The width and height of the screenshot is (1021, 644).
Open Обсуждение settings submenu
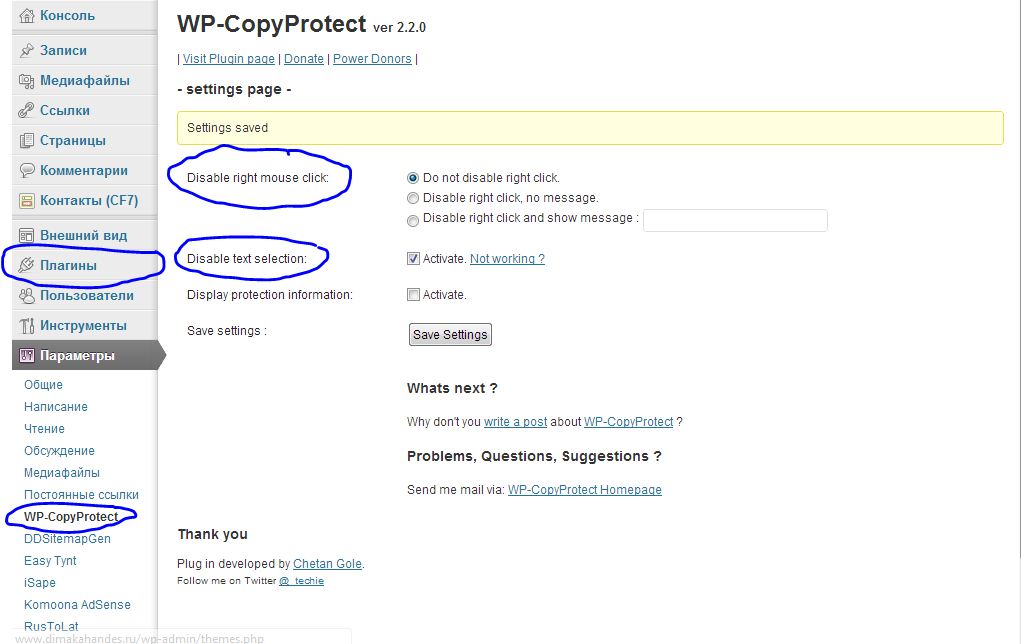[x=59, y=451]
